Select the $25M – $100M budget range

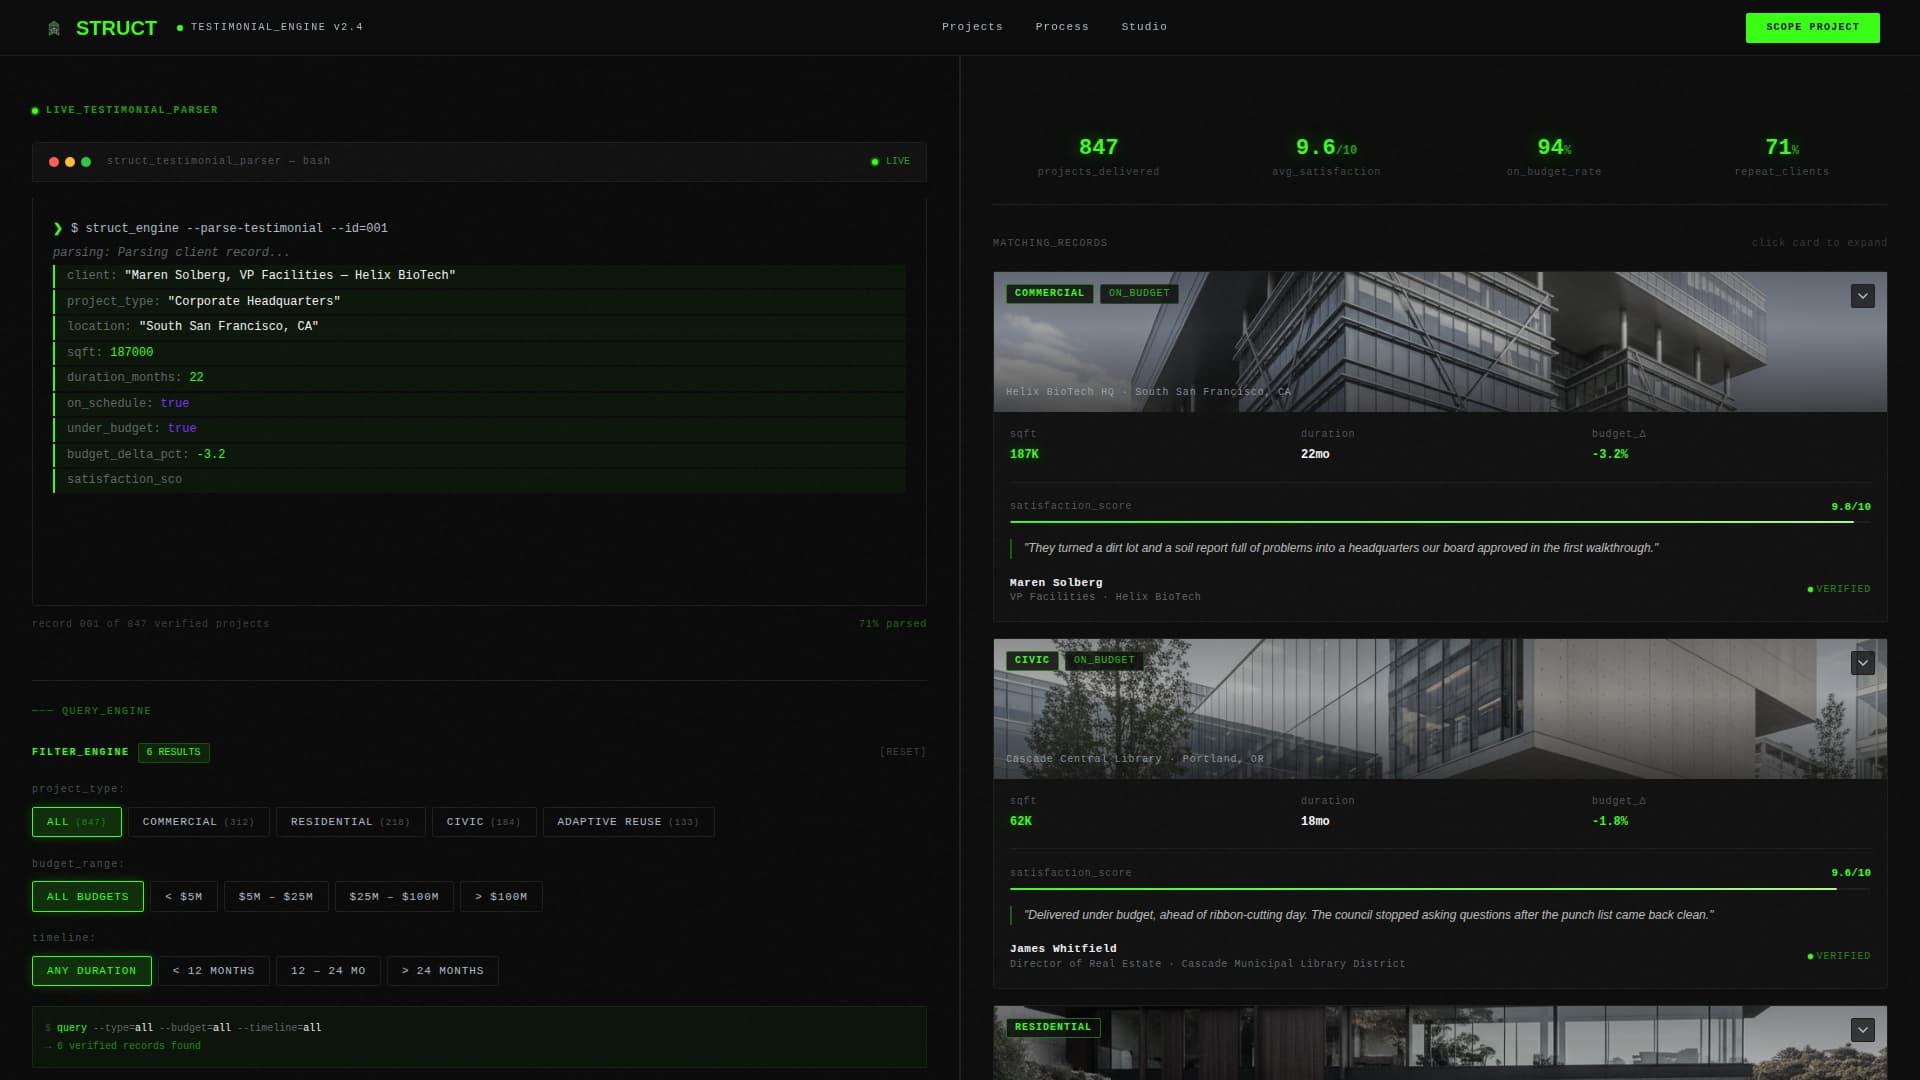[x=394, y=897]
